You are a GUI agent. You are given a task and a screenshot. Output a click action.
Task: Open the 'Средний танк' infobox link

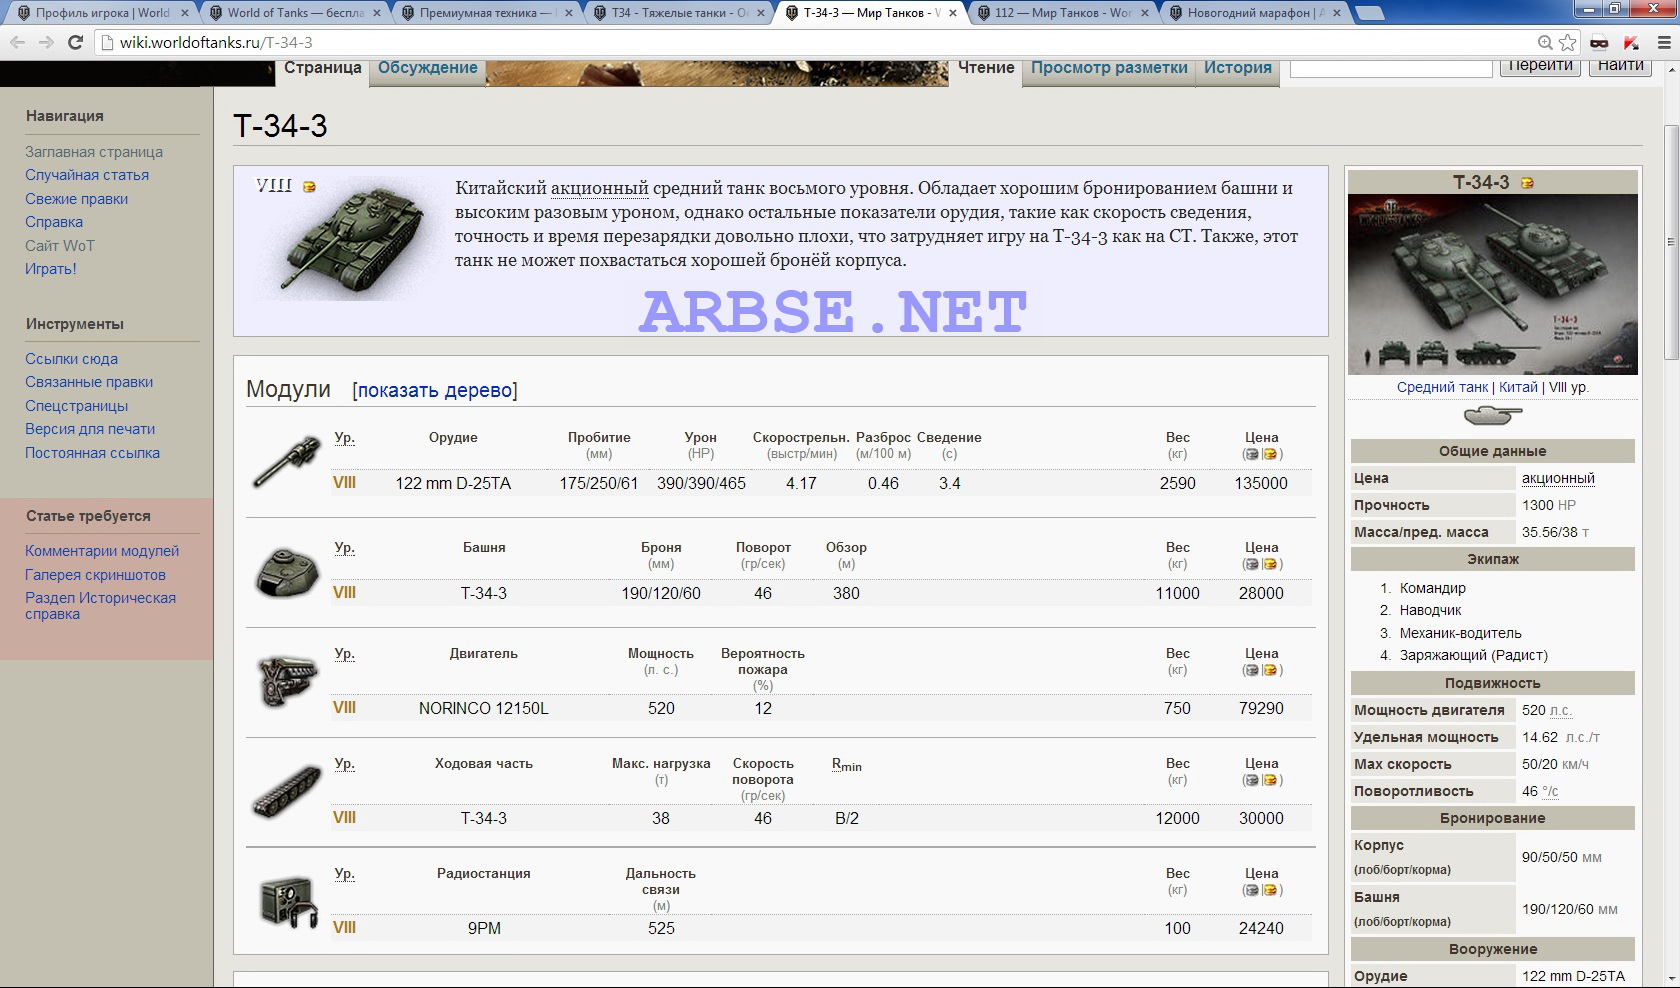click(x=1442, y=387)
